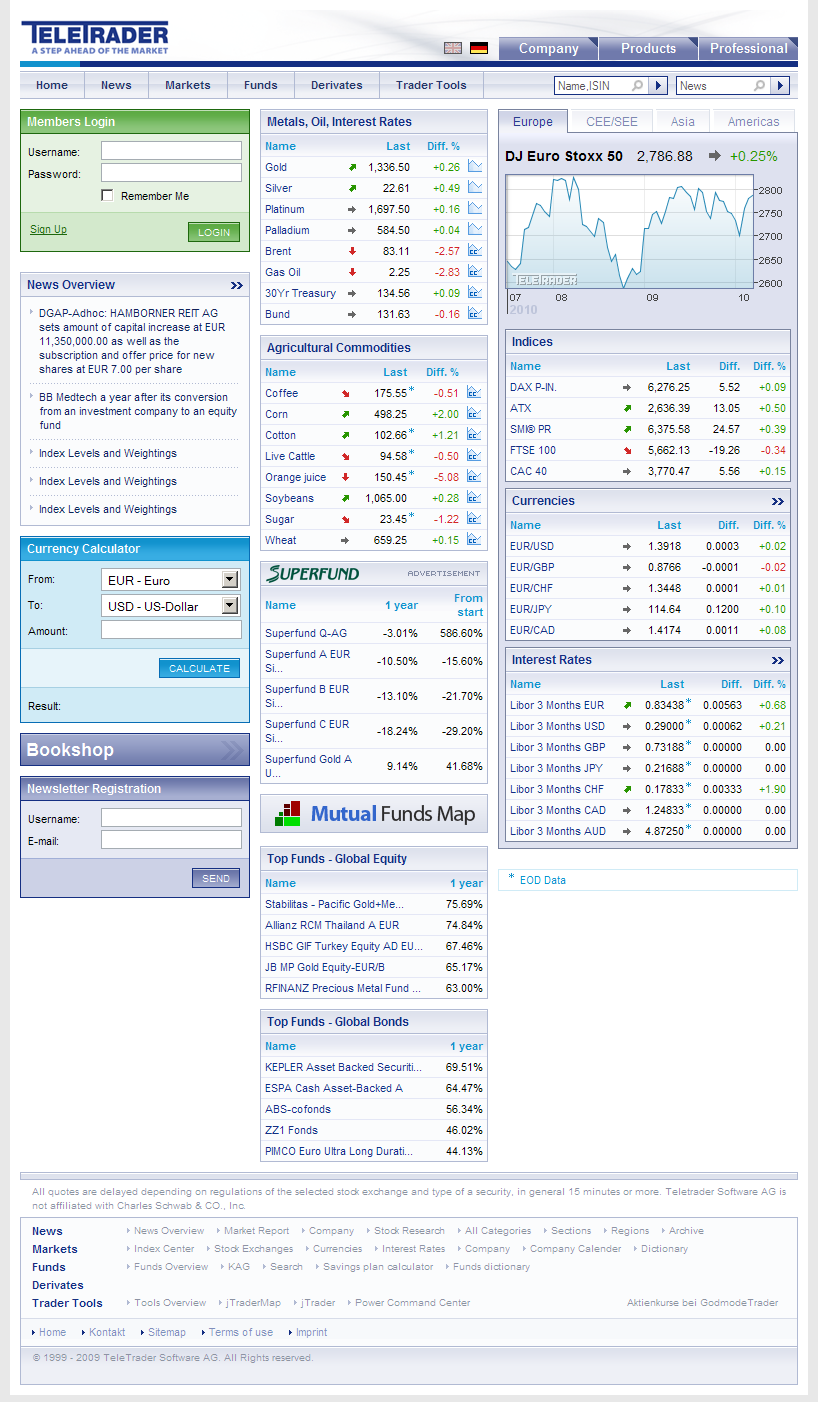Open the EUR/USD currency row

tap(648, 546)
